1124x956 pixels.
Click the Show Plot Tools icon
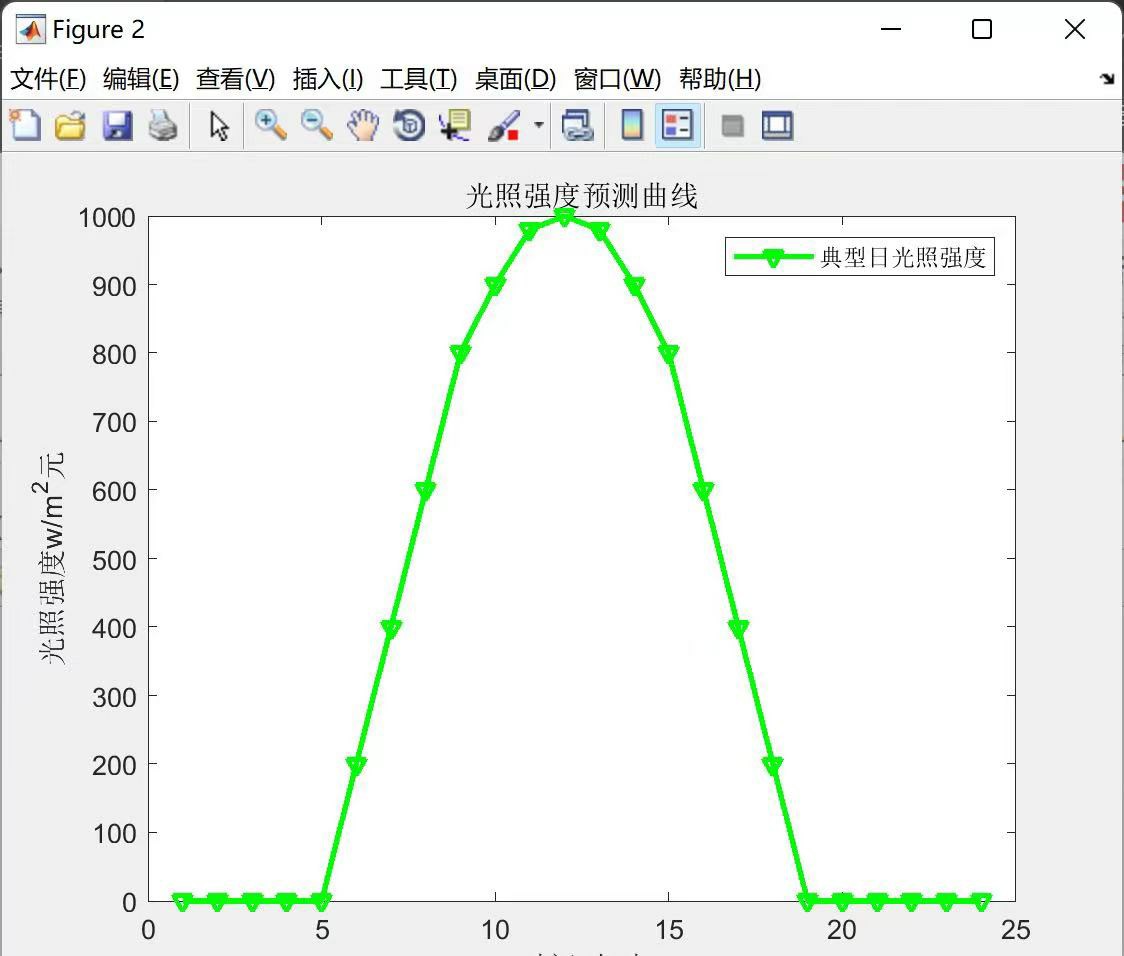pyautogui.click(x=777, y=125)
